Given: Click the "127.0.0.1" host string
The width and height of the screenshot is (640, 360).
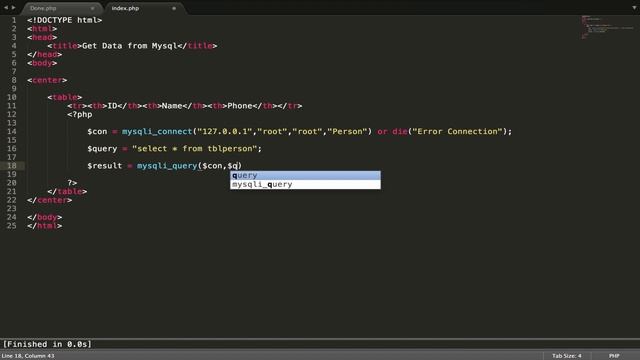Looking at the screenshot, I should click(x=224, y=131).
